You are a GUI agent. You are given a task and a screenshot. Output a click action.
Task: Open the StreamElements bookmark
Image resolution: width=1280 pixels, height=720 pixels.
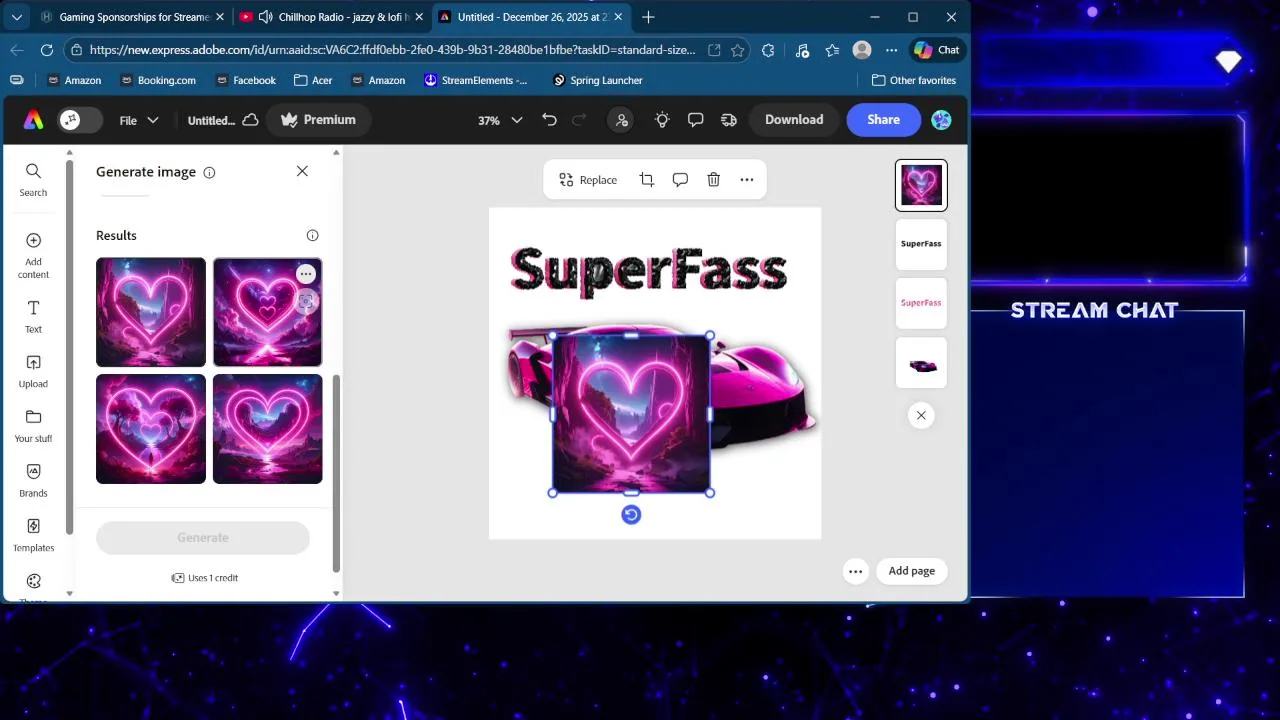click(476, 80)
